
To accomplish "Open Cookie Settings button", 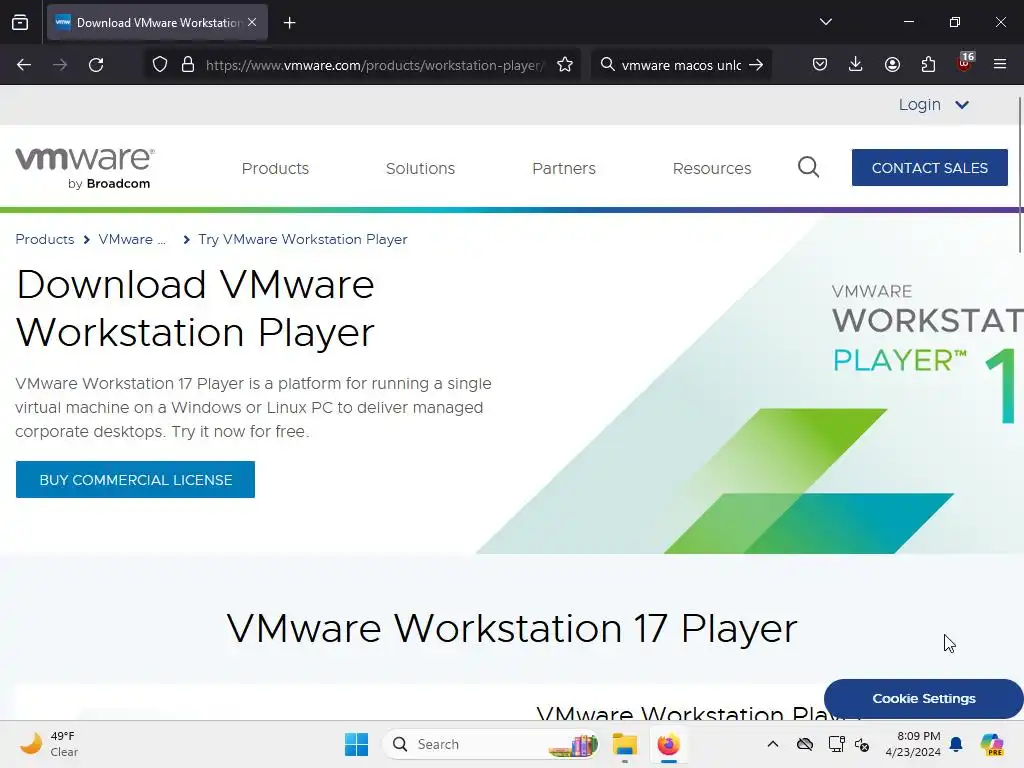I will (x=923, y=698).
